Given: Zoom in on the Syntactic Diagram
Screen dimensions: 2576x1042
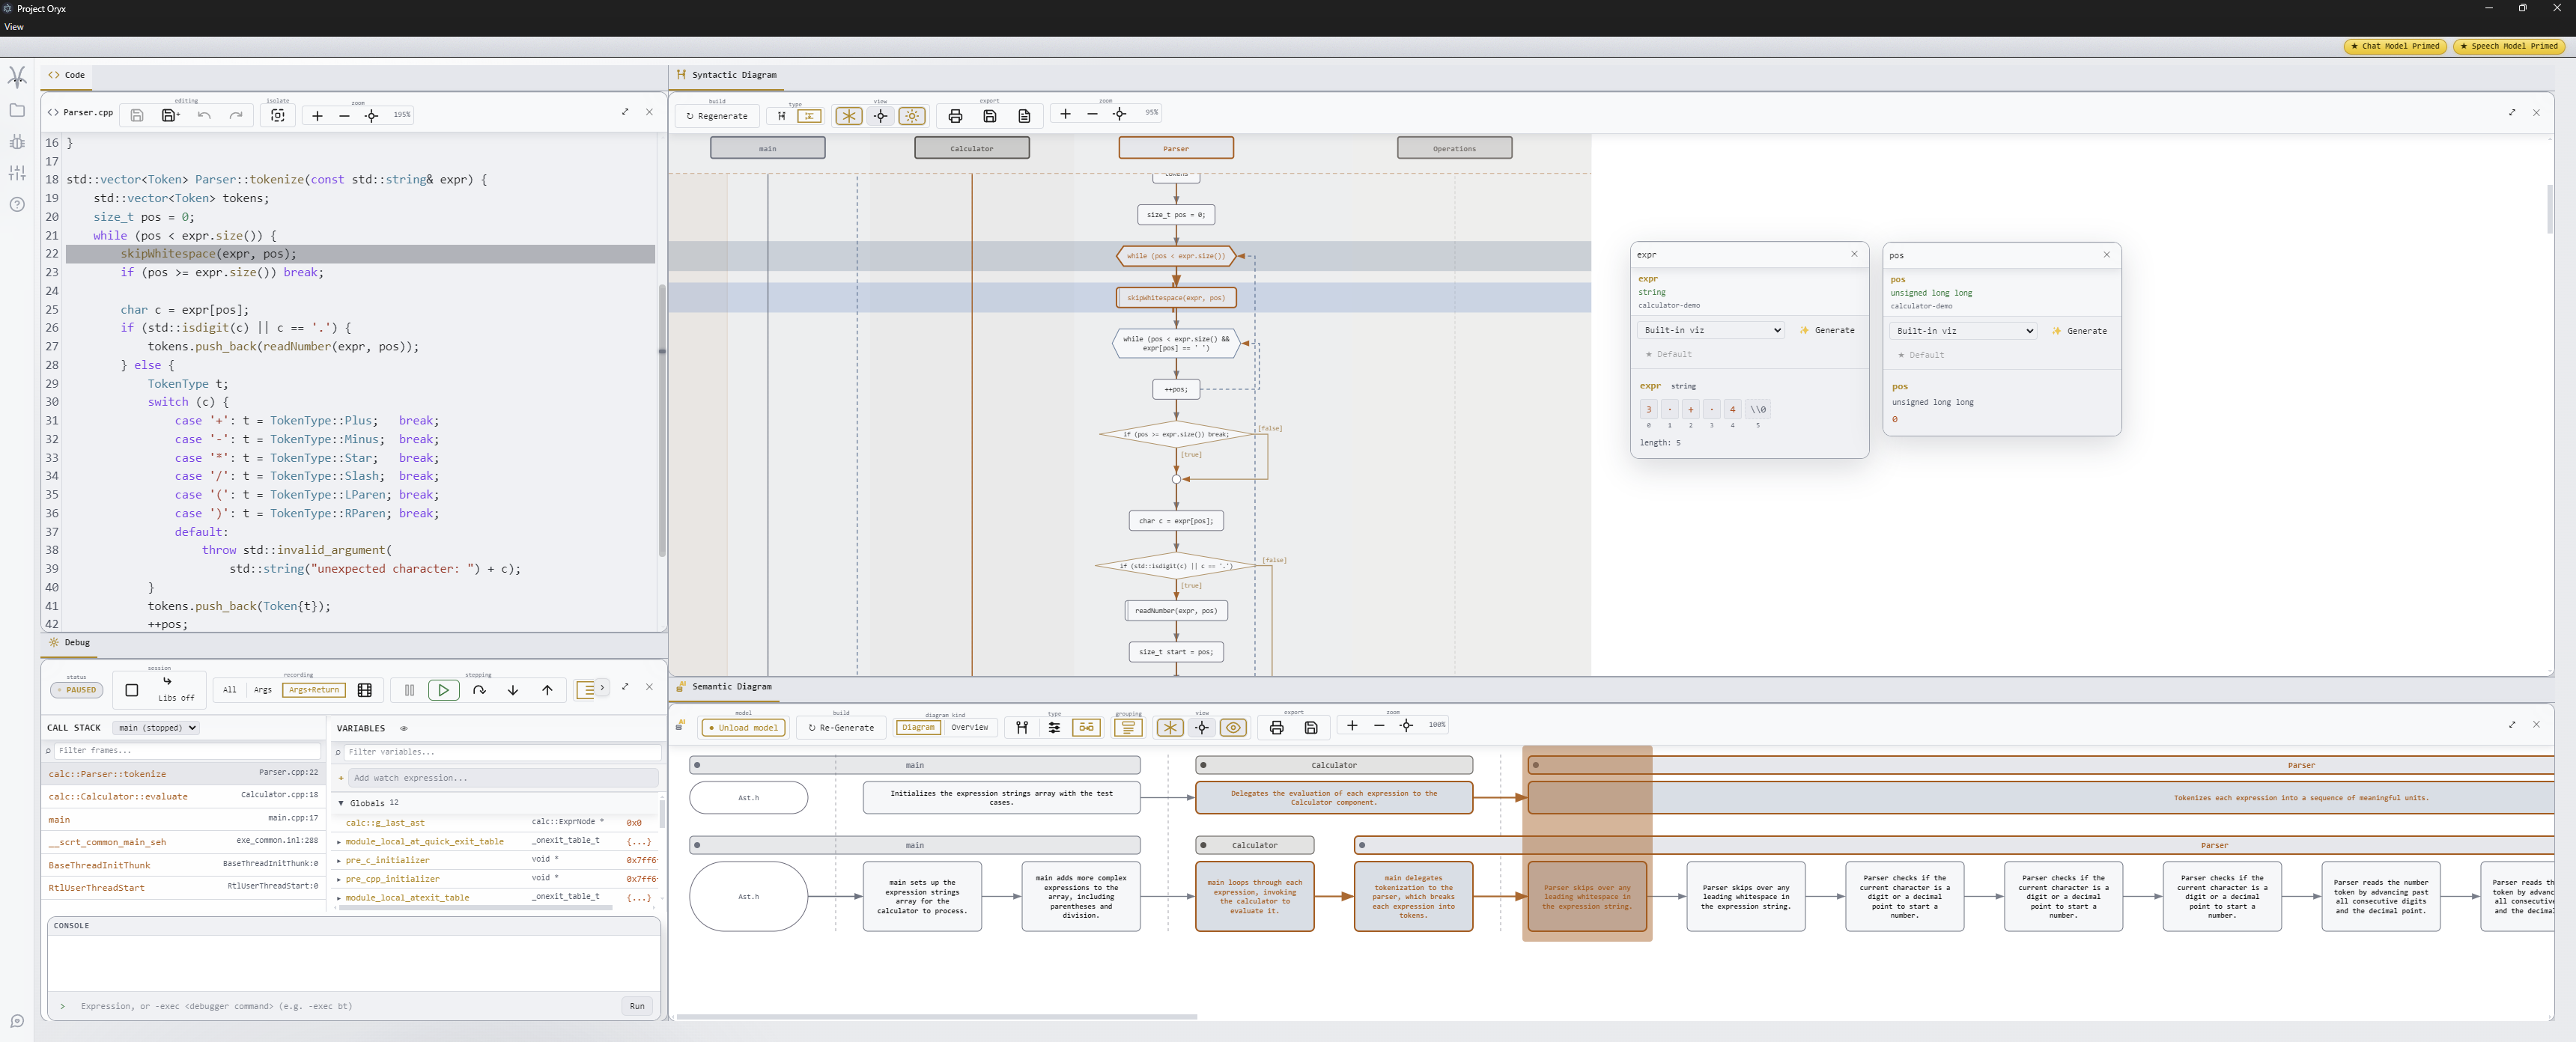Looking at the screenshot, I should (1065, 114).
